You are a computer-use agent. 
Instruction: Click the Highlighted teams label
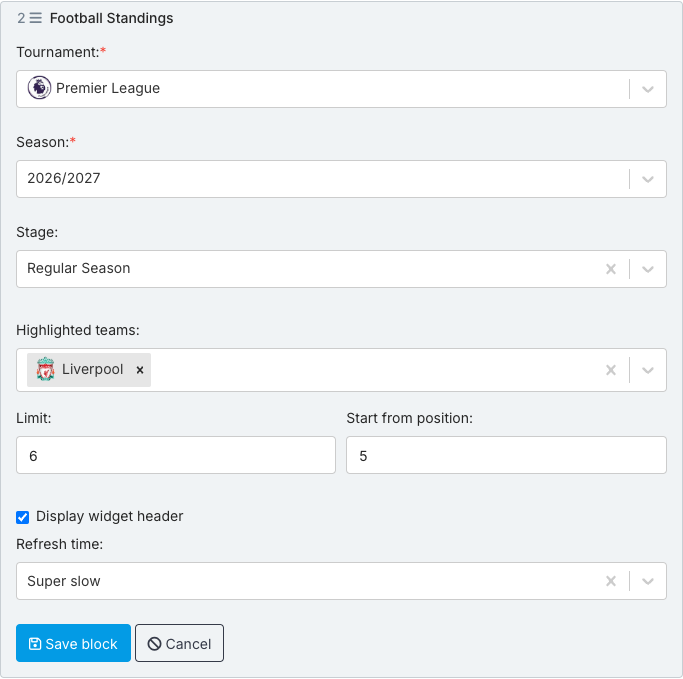pyautogui.click(x=78, y=330)
